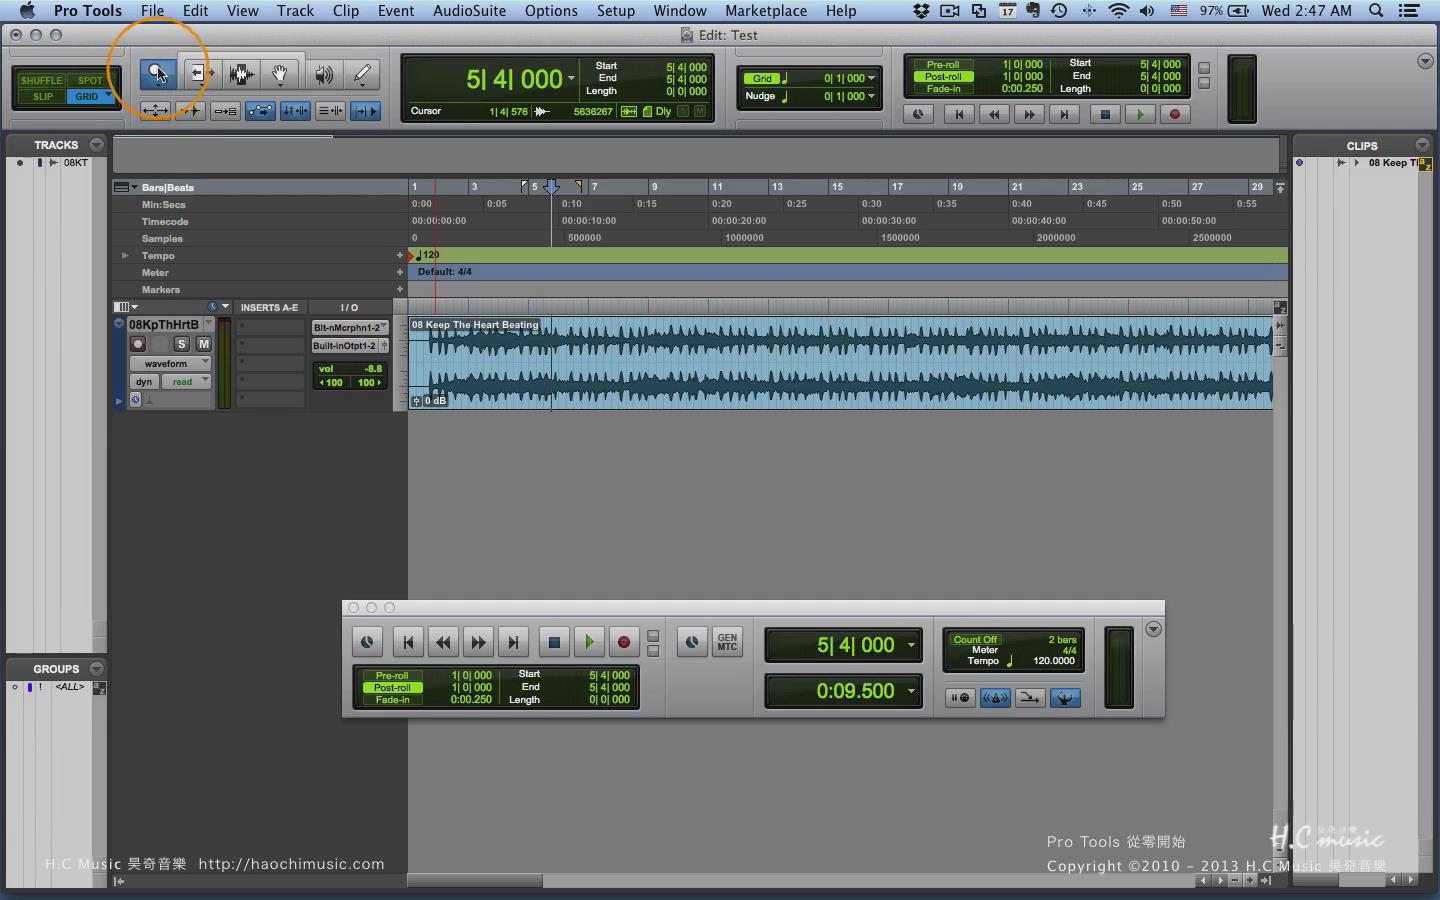Click Return to Zero in the floating Transport window
Image resolution: width=1440 pixels, height=900 pixels.
408,642
